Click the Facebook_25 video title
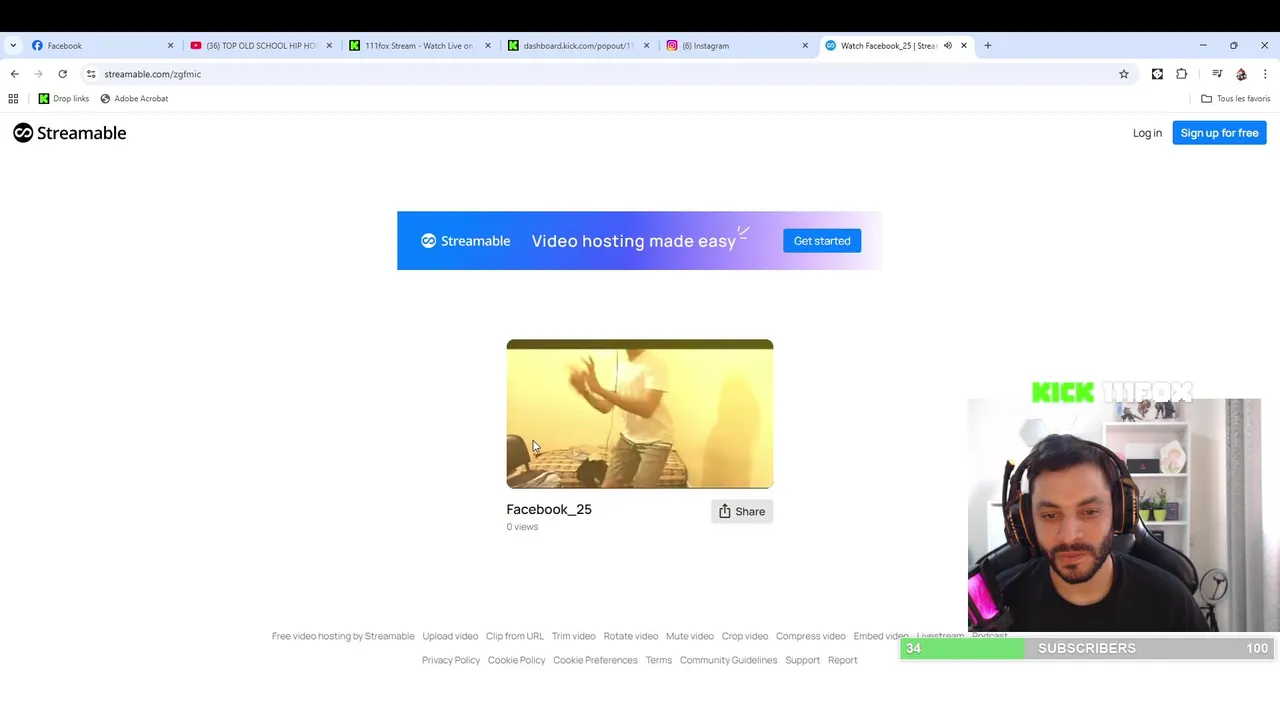The width and height of the screenshot is (1280, 720). (x=549, y=509)
